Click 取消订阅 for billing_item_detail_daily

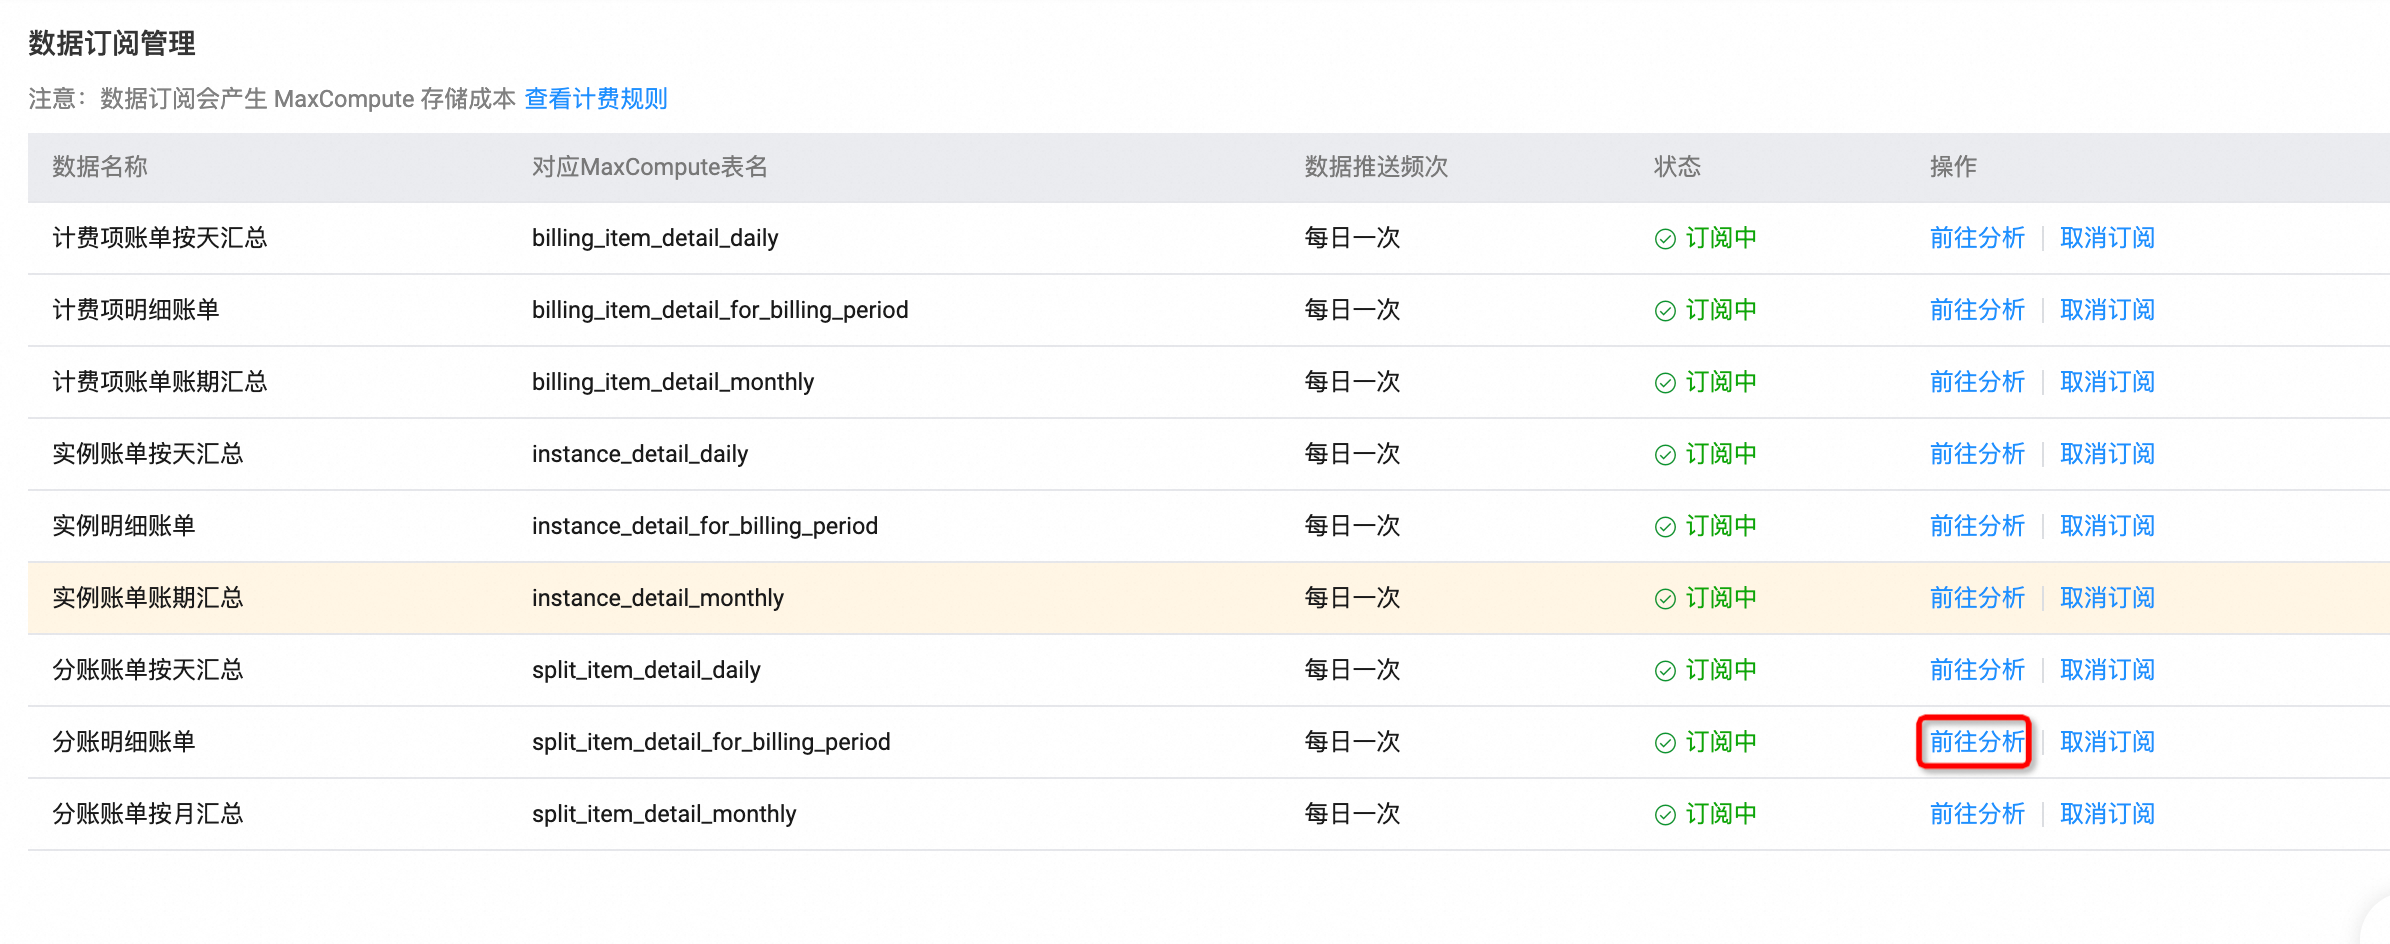point(2107,238)
